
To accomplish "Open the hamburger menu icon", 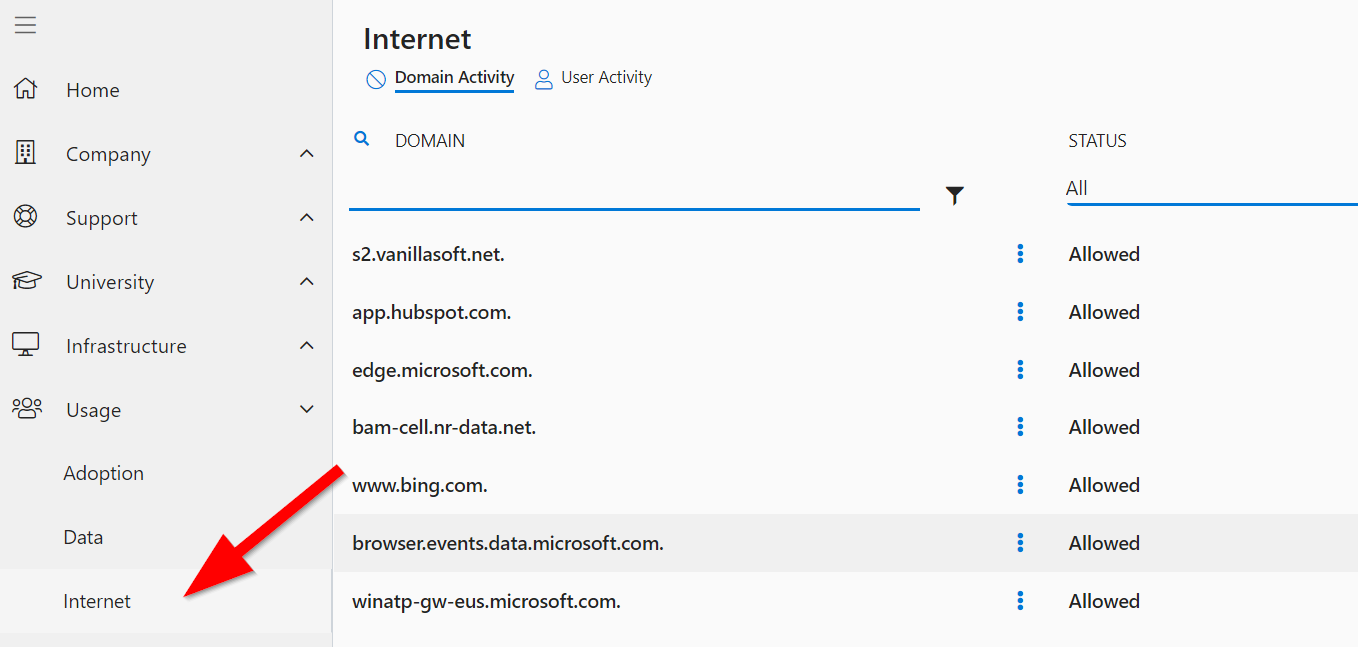I will coord(25,25).
